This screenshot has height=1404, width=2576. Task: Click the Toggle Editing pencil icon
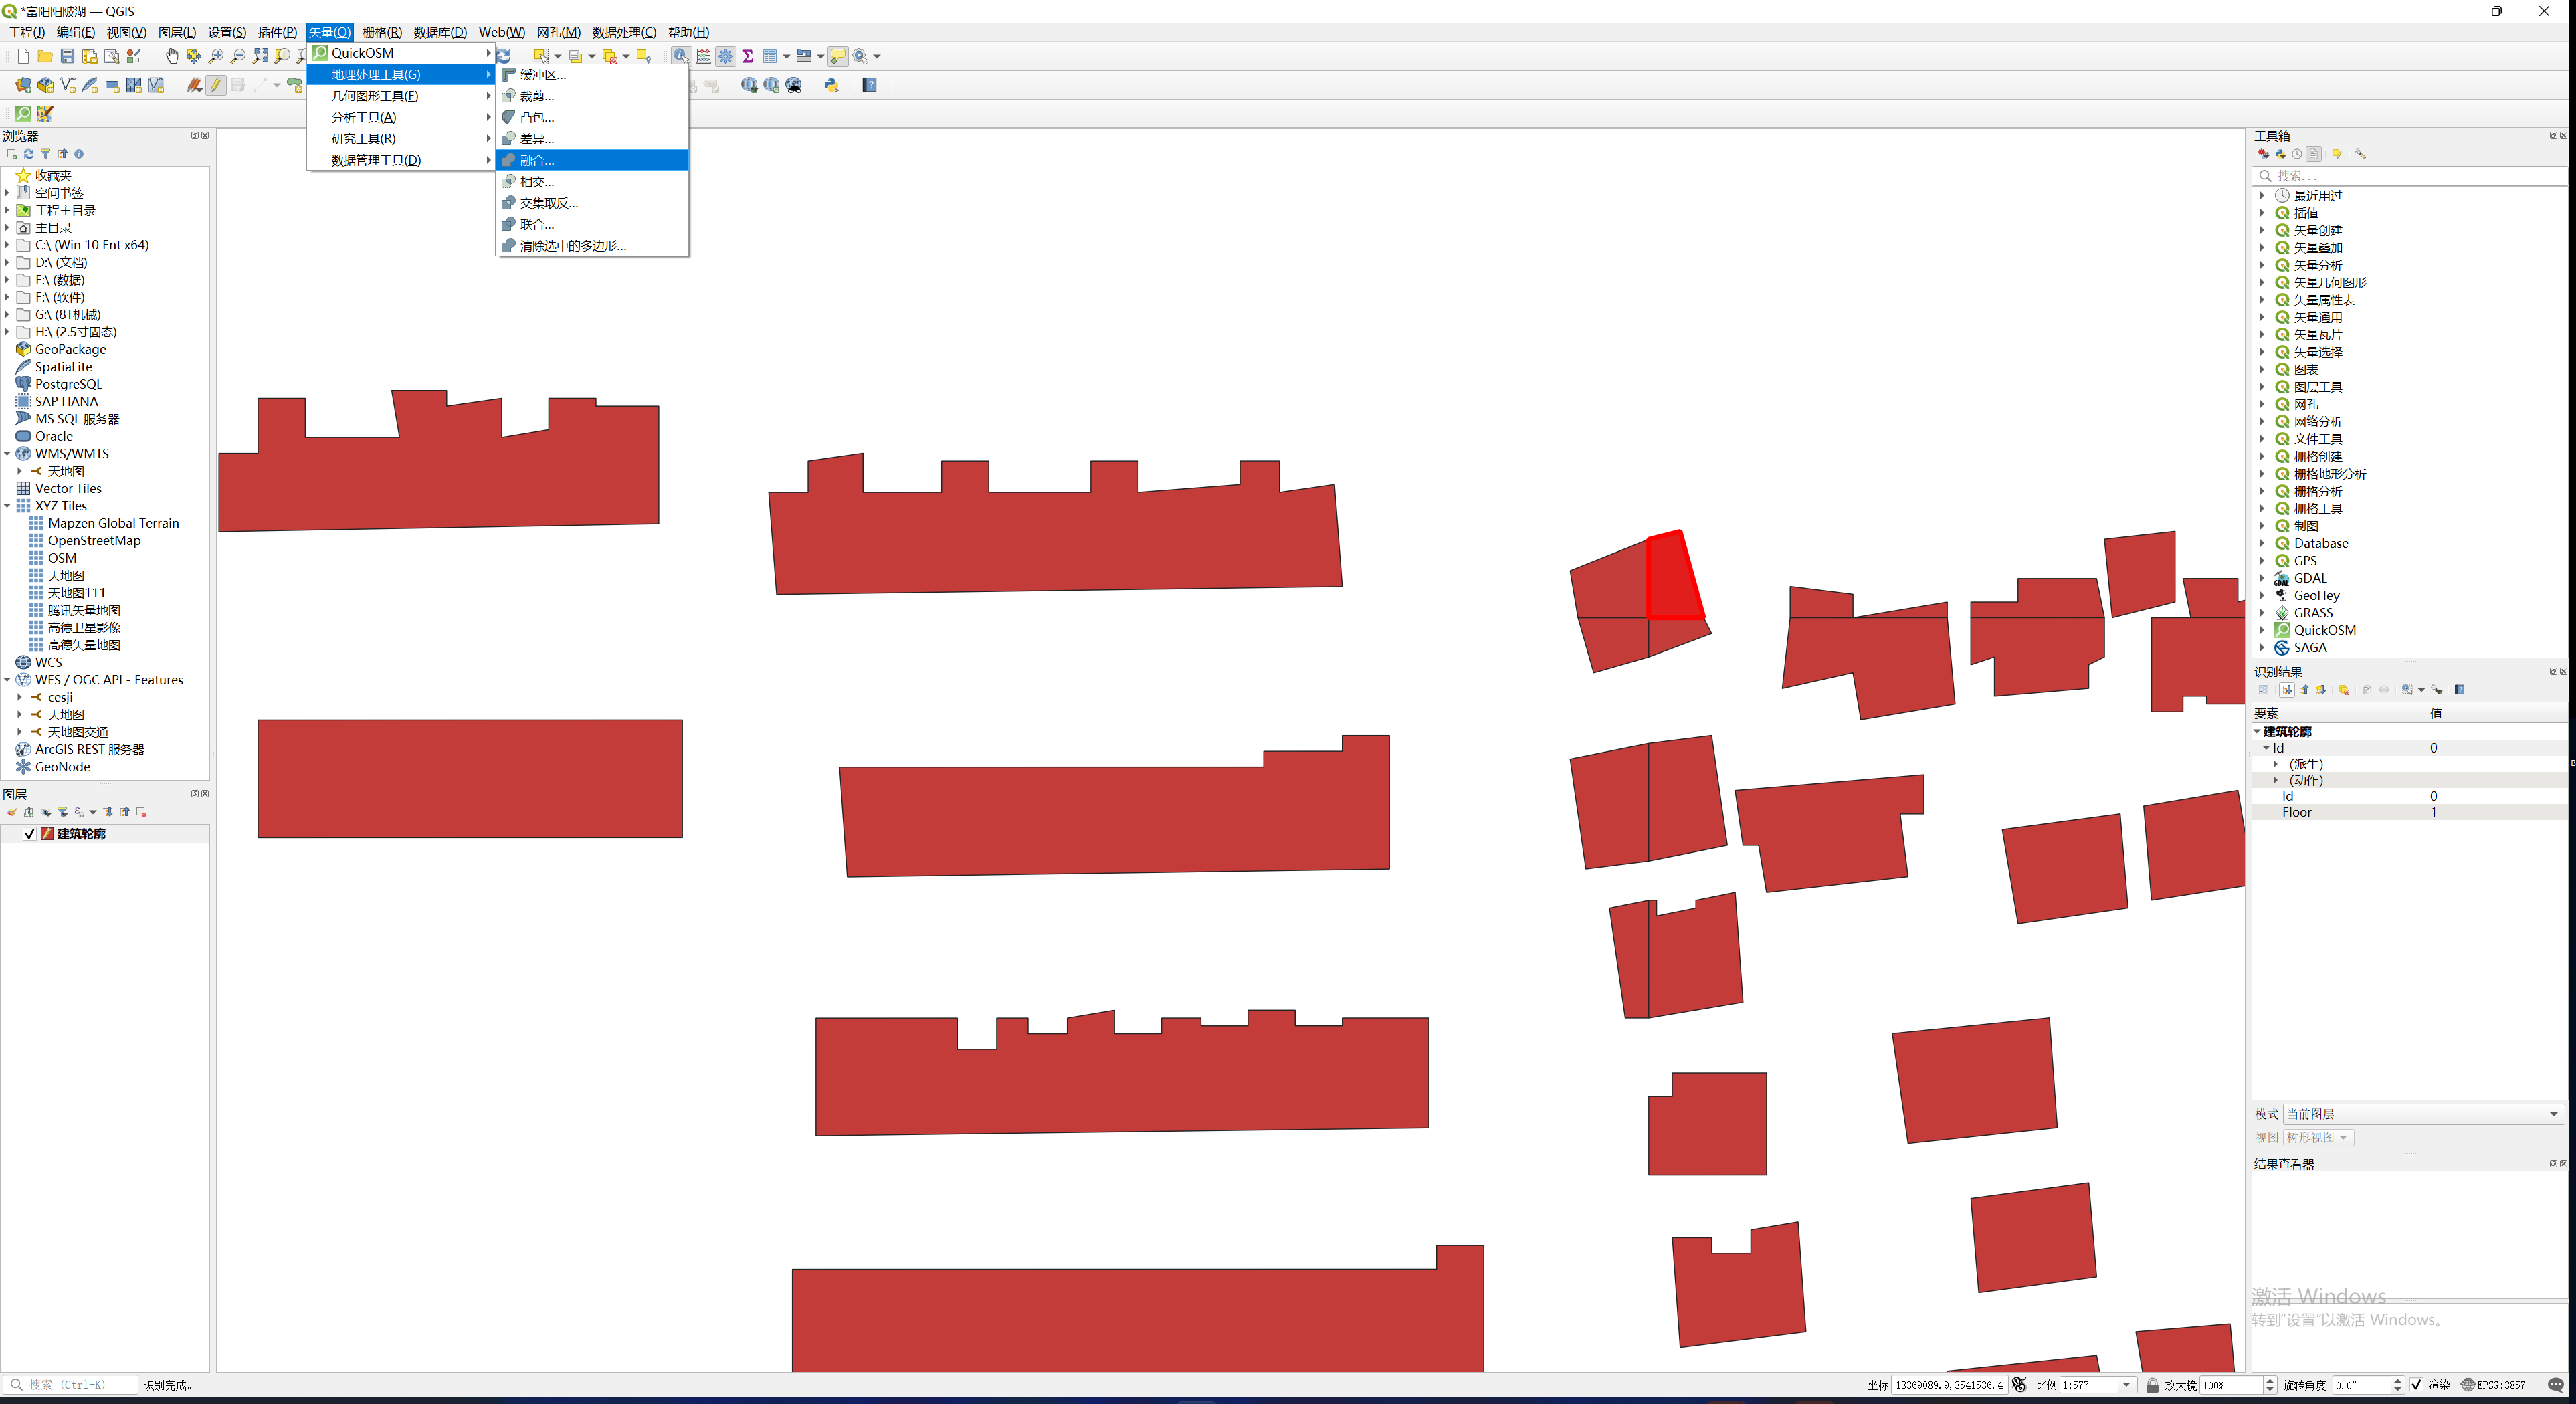216,85
